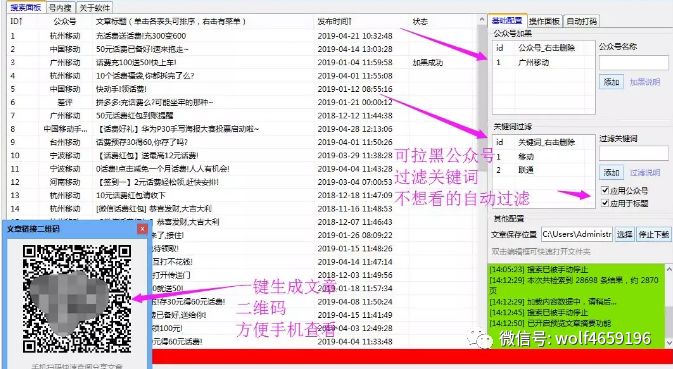The image size is (673, 369).
Task: Click date cell 2019-04-04 11:33:48
Action: 355,342
